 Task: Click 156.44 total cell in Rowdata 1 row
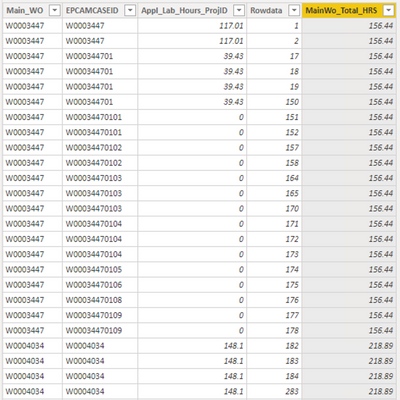pos(349,26)
